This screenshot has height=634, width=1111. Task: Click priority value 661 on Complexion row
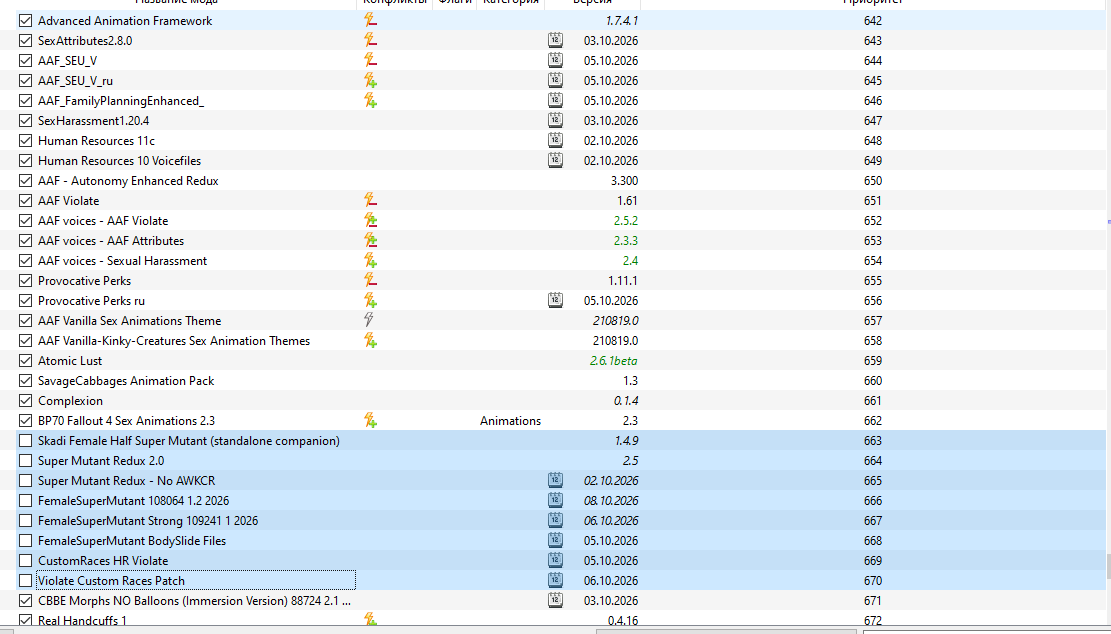(x=873, y=401)
